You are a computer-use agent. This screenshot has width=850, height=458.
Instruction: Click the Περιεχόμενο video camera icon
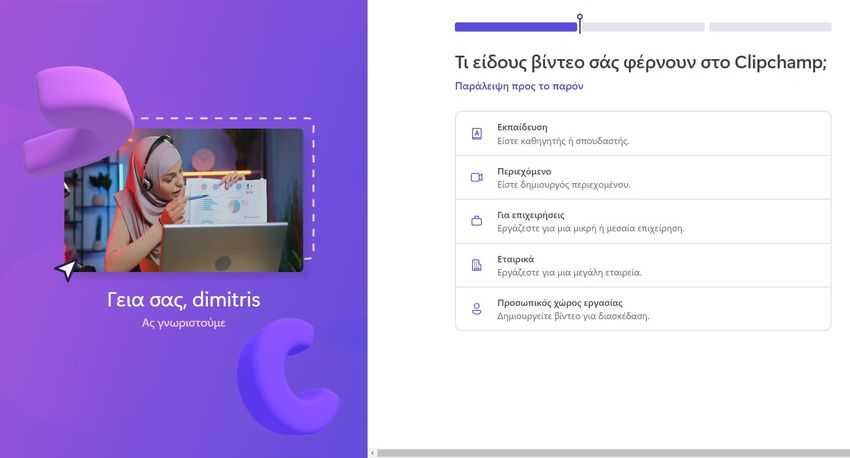point(476,178)
